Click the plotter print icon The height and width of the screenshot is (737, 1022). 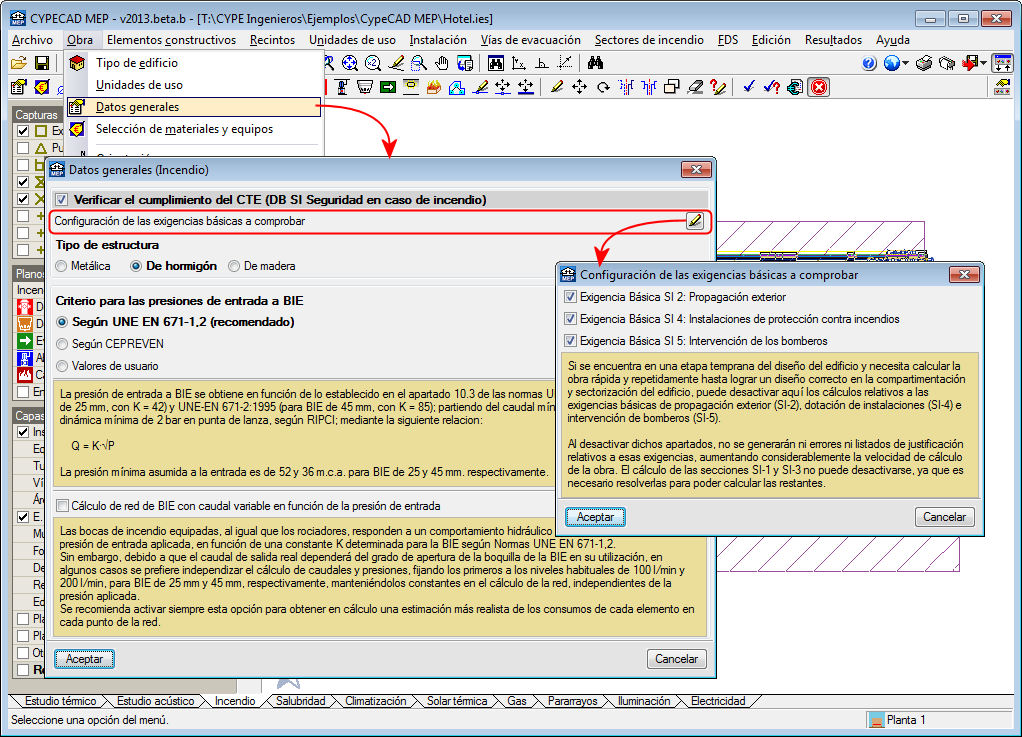(947, 63)
